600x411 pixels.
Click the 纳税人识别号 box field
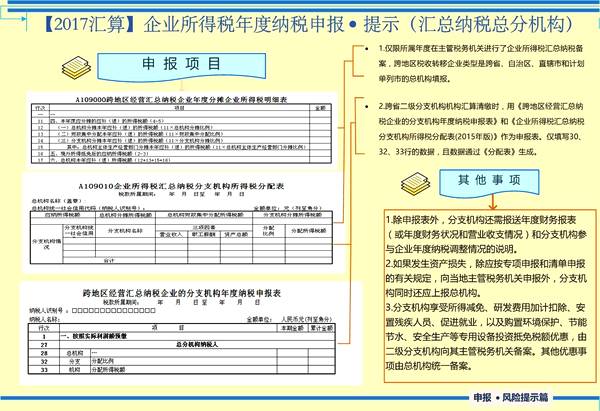pyautogui.click(x=114, y=310)
